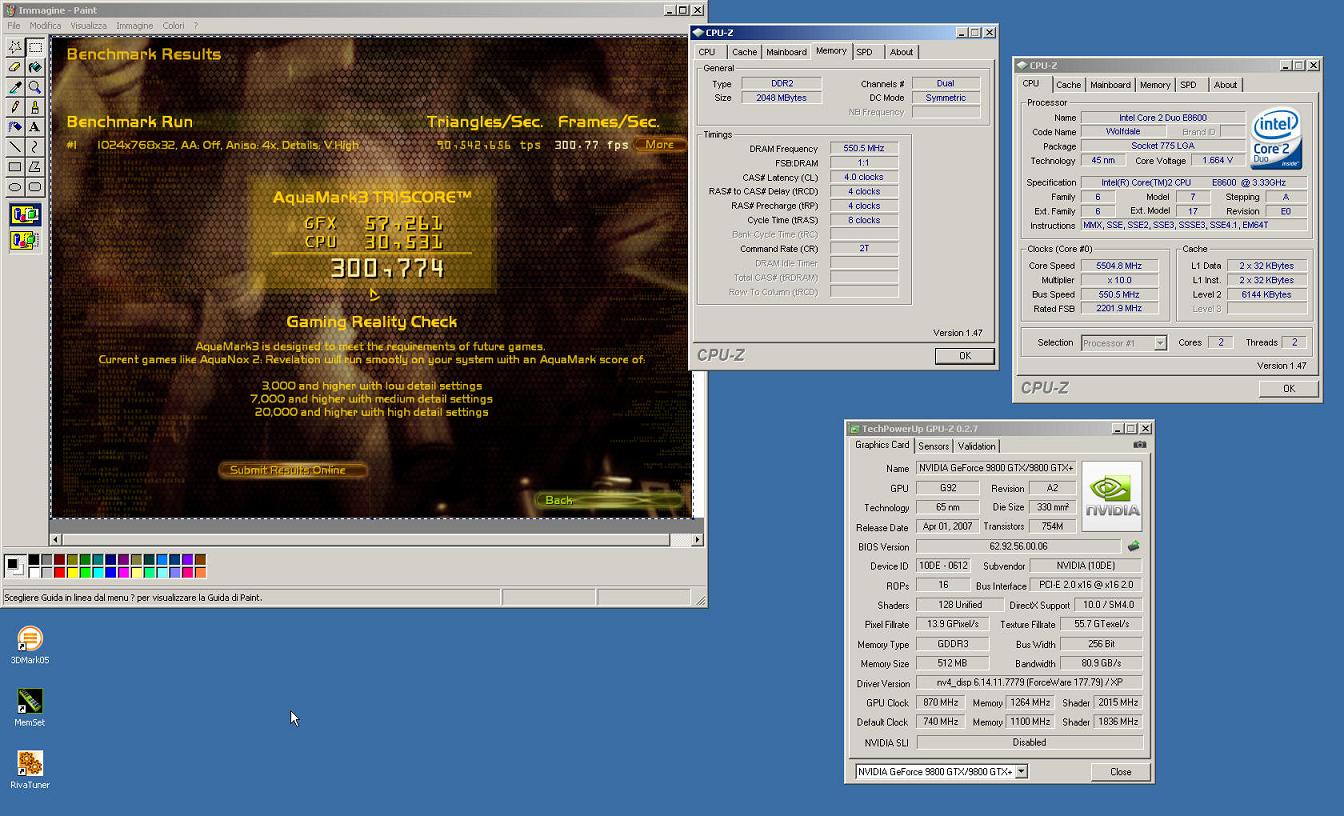This screenshot has height=816, width=1344.
Task: Open Cache tab in right CPU-Z window
Action: (1068, 85)
